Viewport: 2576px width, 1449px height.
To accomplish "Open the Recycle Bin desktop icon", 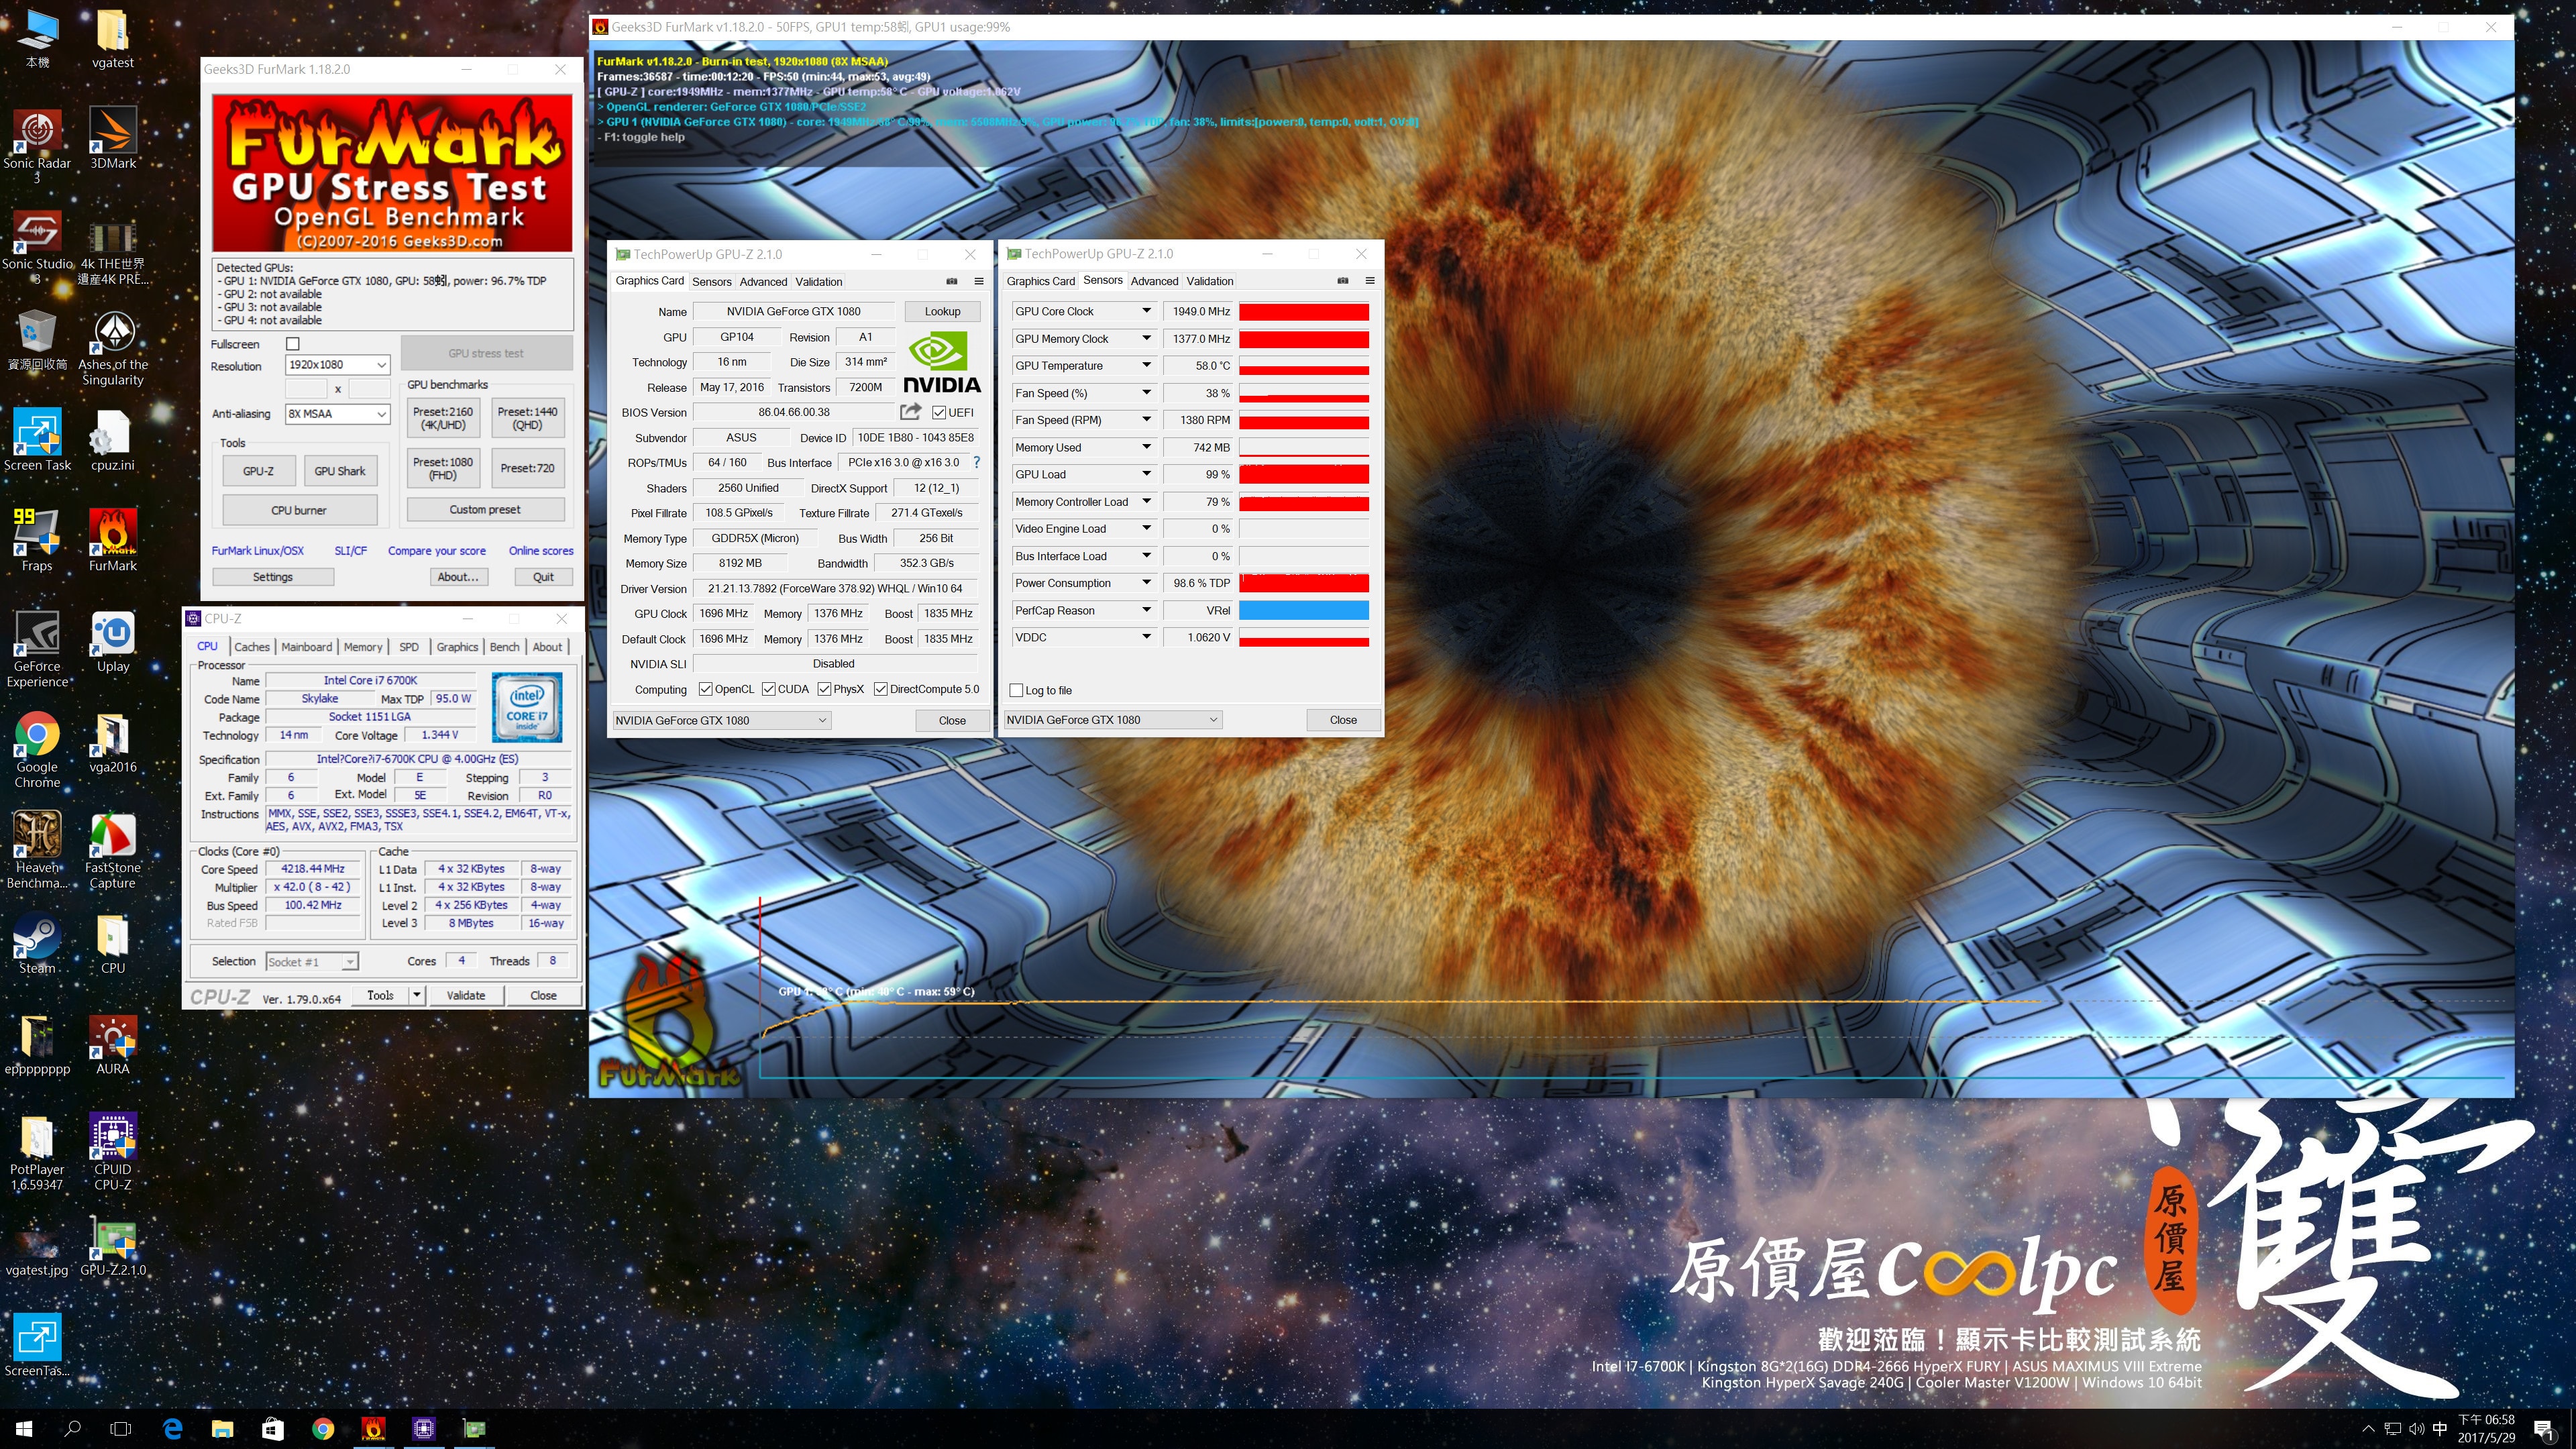I will point(37,340).
